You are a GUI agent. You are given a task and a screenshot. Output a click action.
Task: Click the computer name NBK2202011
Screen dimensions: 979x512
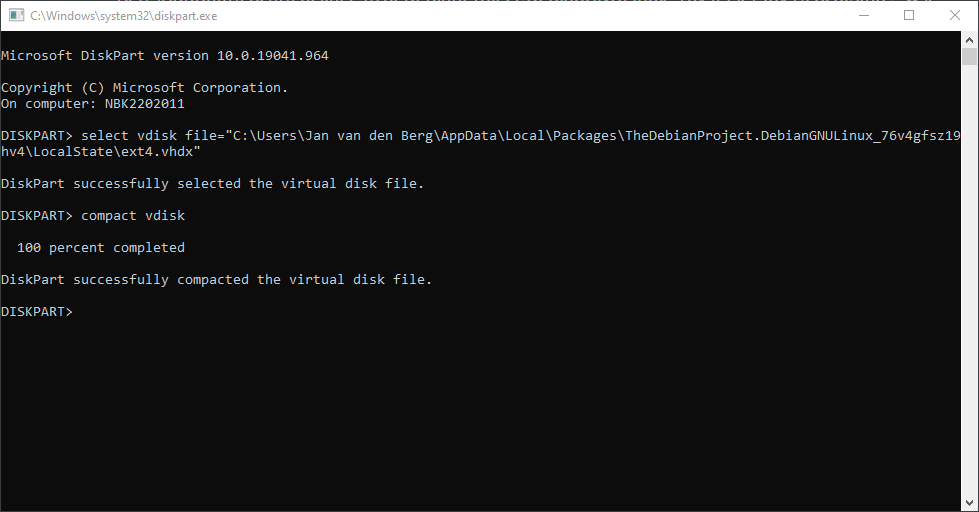144,104
